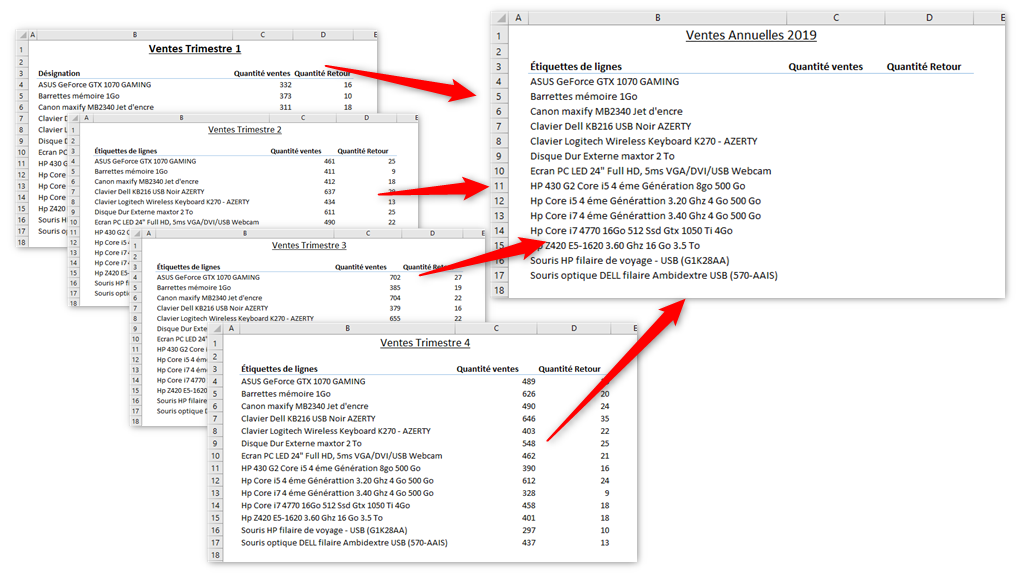1018x574 pixels.
Task: Select value 611 in Trimestre 2 sheet
Action: coord(330,212)
